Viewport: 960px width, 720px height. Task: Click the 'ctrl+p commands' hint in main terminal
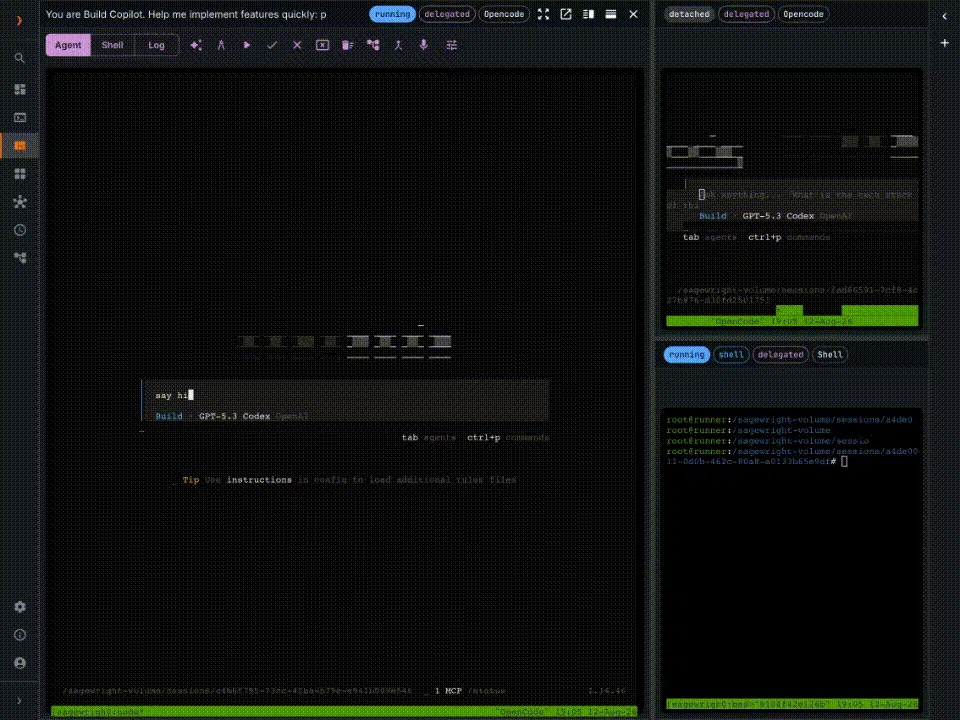[508, 438]
